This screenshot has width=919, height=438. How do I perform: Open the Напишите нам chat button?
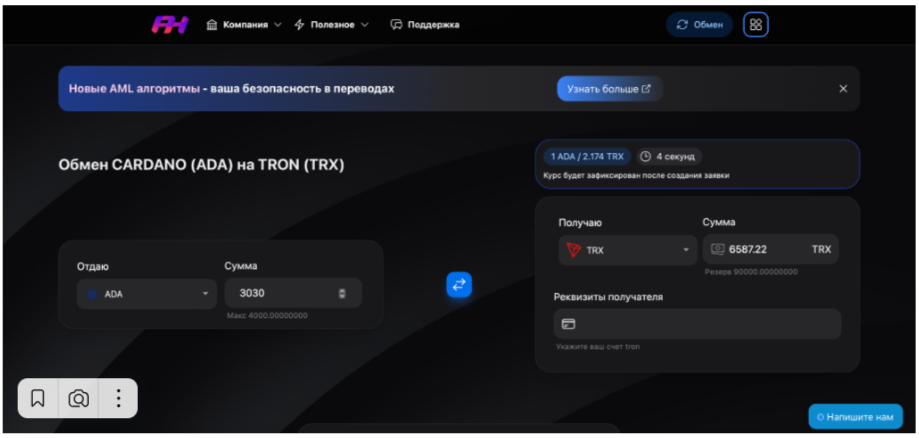856,417
